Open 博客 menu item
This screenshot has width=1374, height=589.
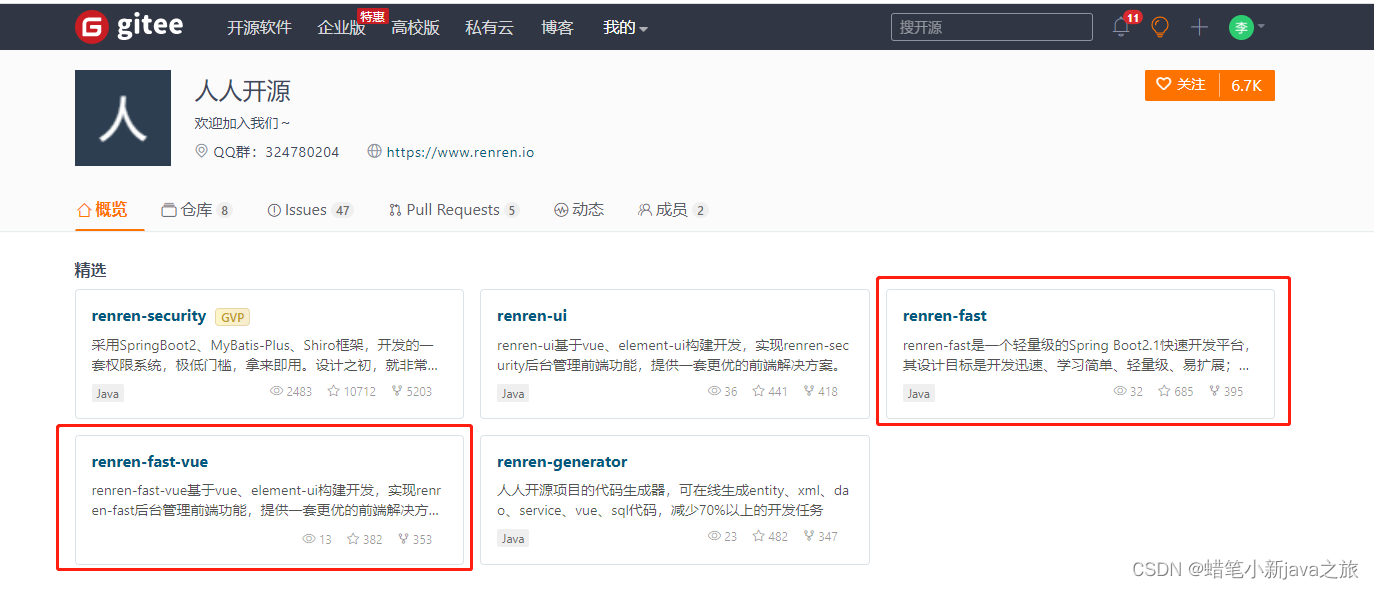[x=557, y=28]
